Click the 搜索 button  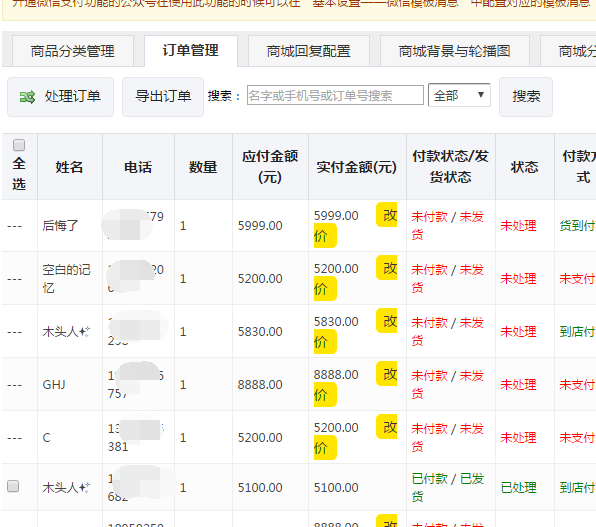tap(526, 97)
